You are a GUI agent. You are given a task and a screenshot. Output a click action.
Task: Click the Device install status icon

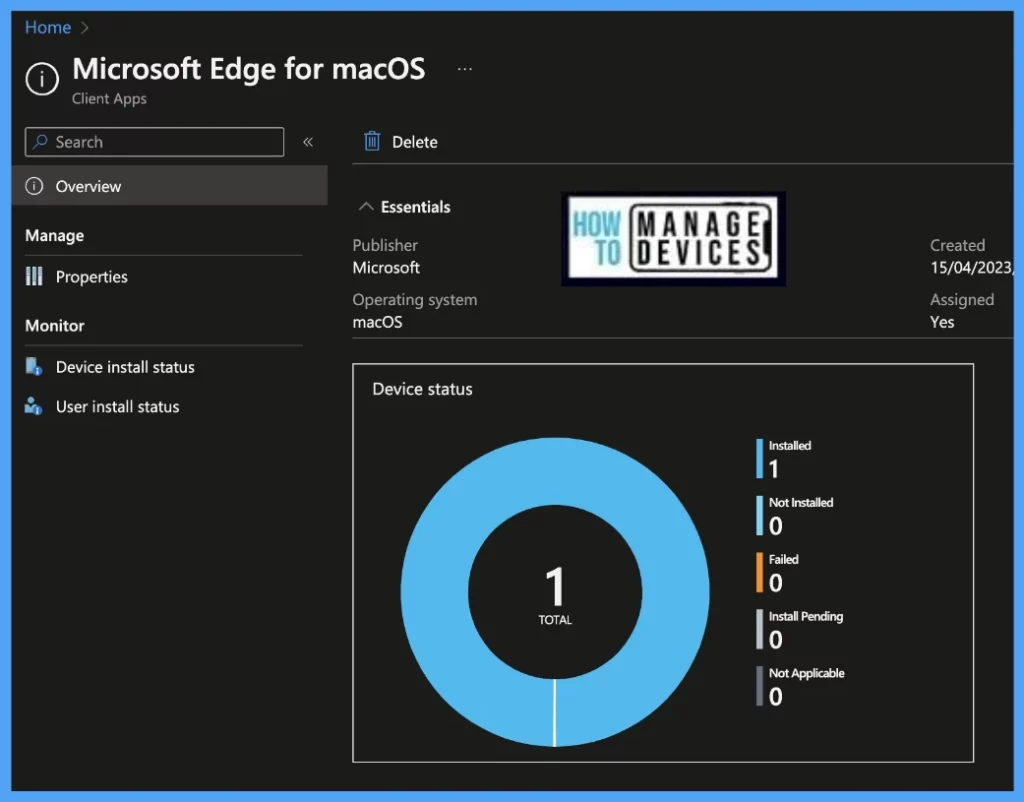(33, 366)
